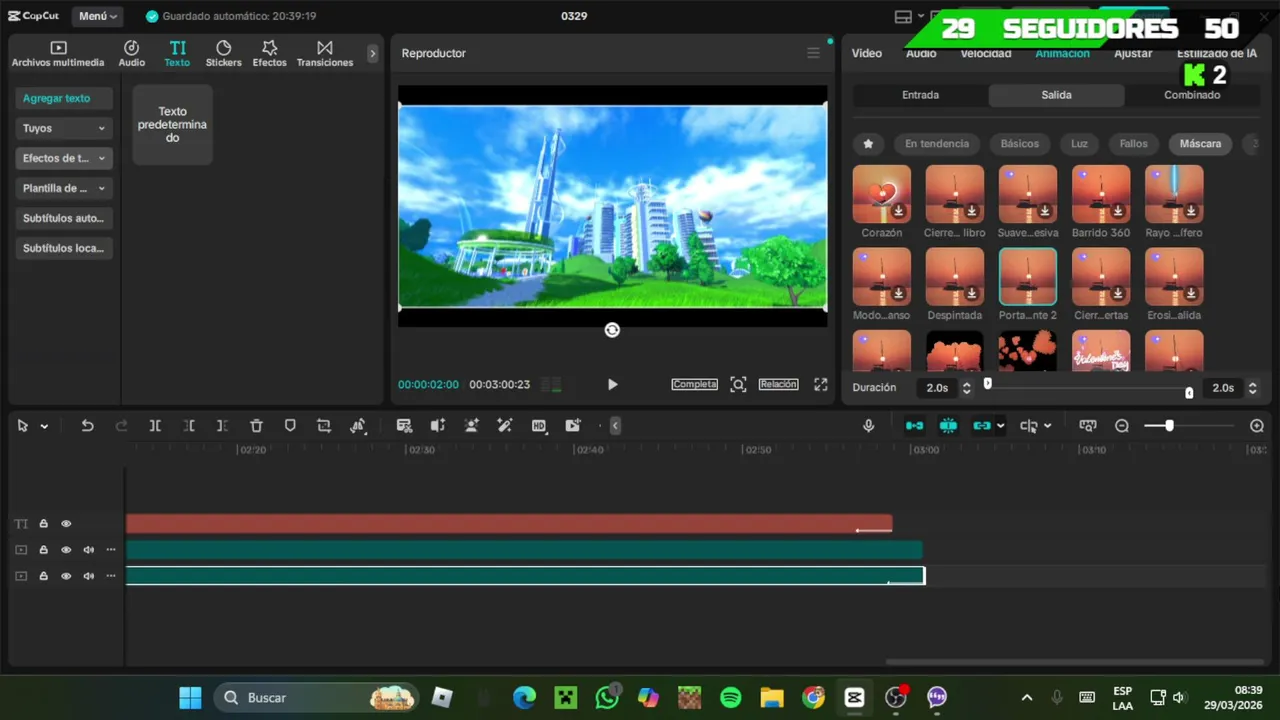Show more tabs after Transiciones
The height and width of the screenshot is (720, 1280).
pyautogui.click(x=373, y=53)
